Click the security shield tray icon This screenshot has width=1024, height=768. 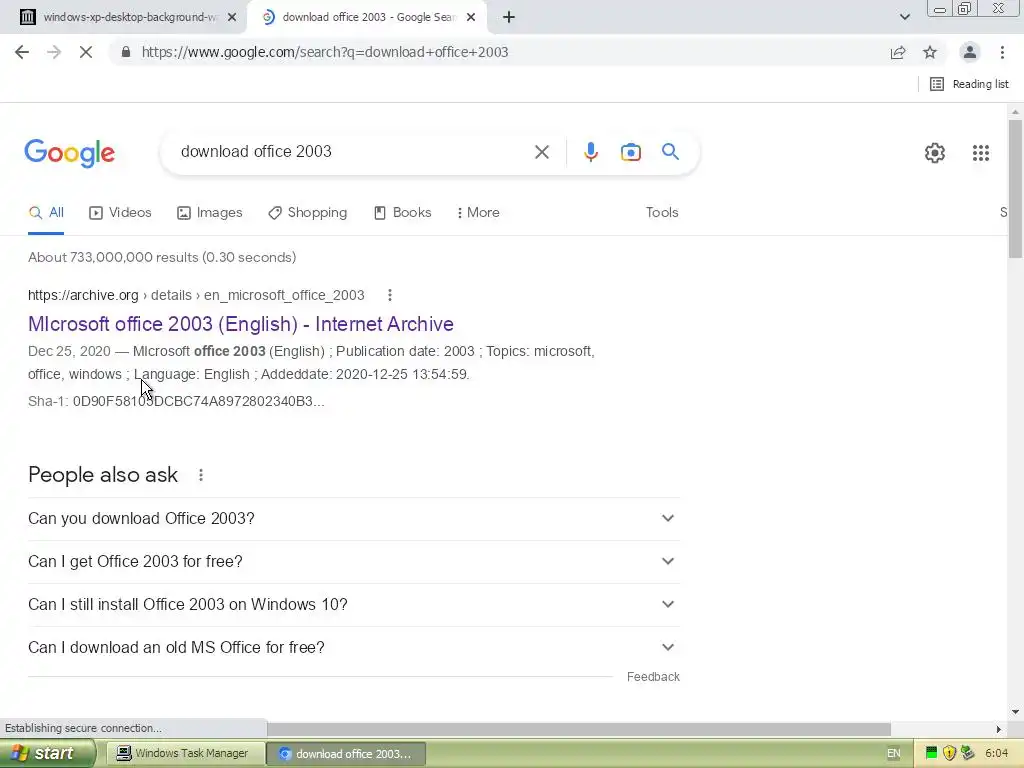pyautogui.click(x=950, y=753)
